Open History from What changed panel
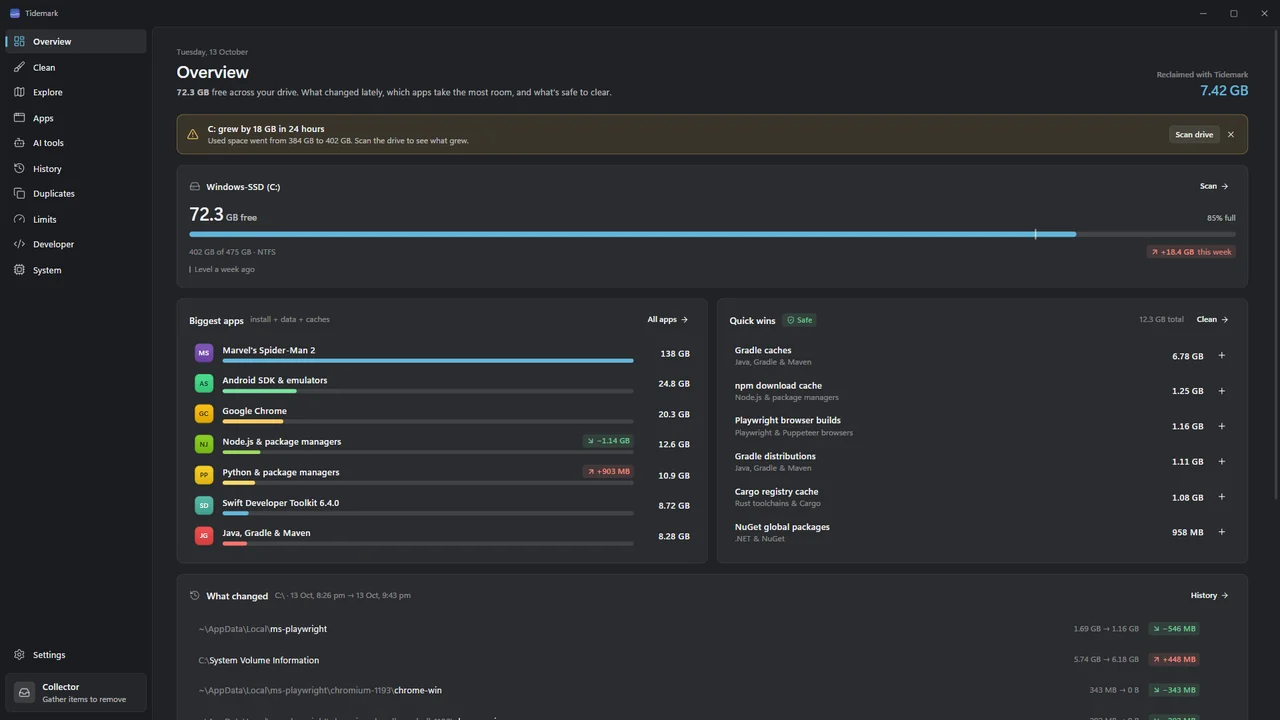 point(1209,595)
